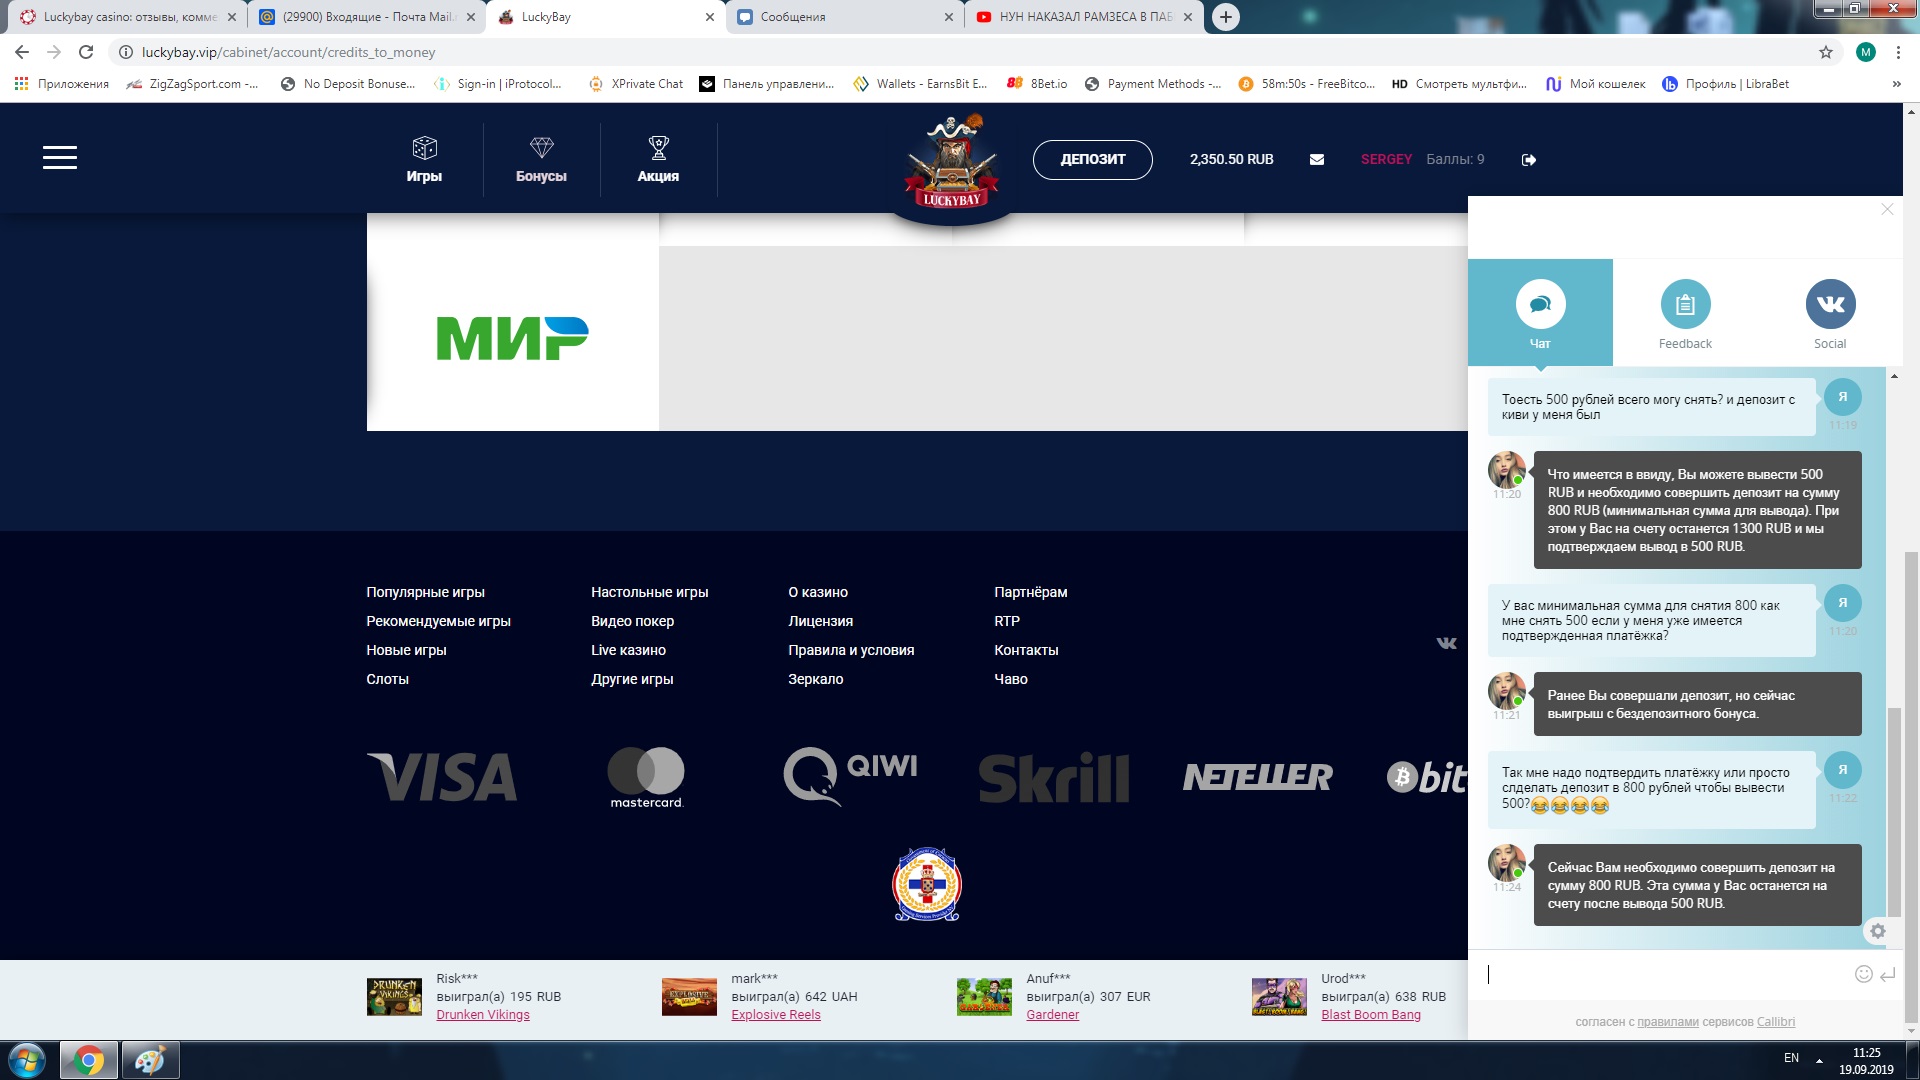The height and width of the screenshot is (1080, 1920).
Task: Open Зеркало footer link
Action: pyautogui.click(x=815, y=679)
